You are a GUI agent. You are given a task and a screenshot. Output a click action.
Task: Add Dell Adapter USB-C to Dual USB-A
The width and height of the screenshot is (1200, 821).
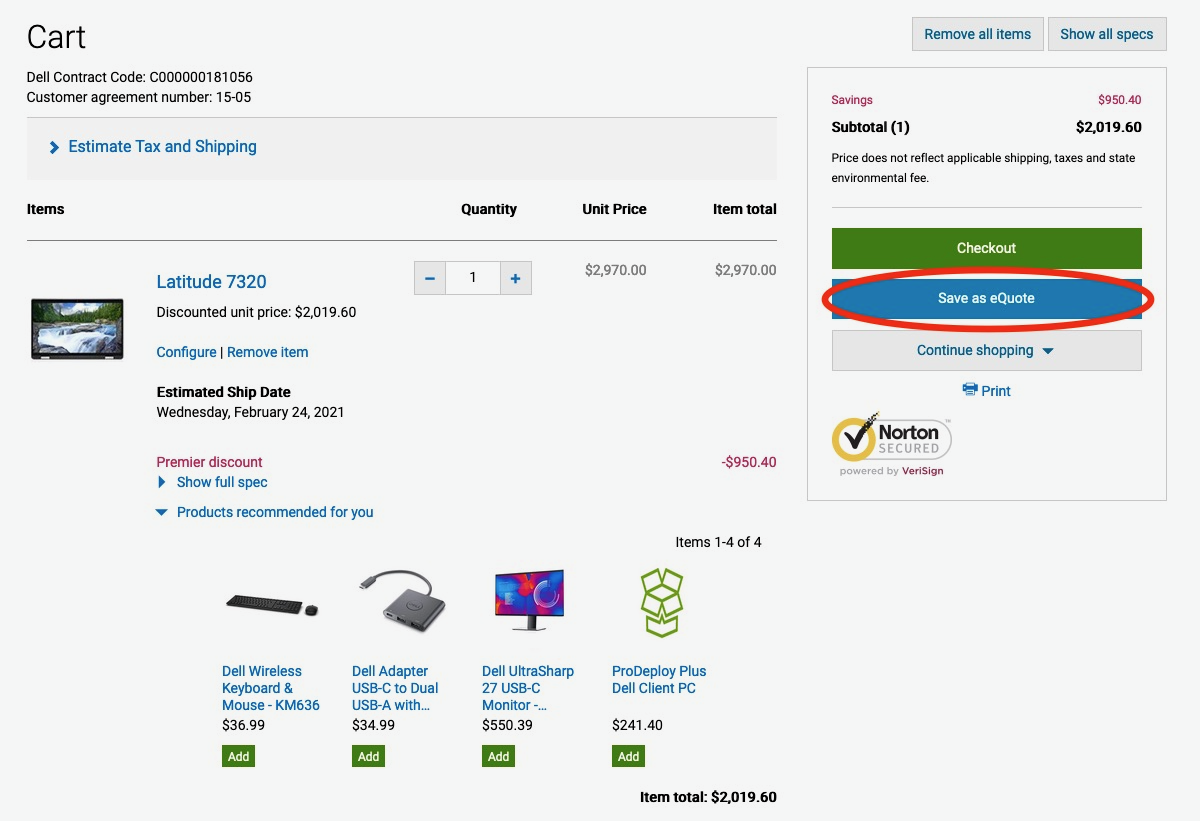368,756
